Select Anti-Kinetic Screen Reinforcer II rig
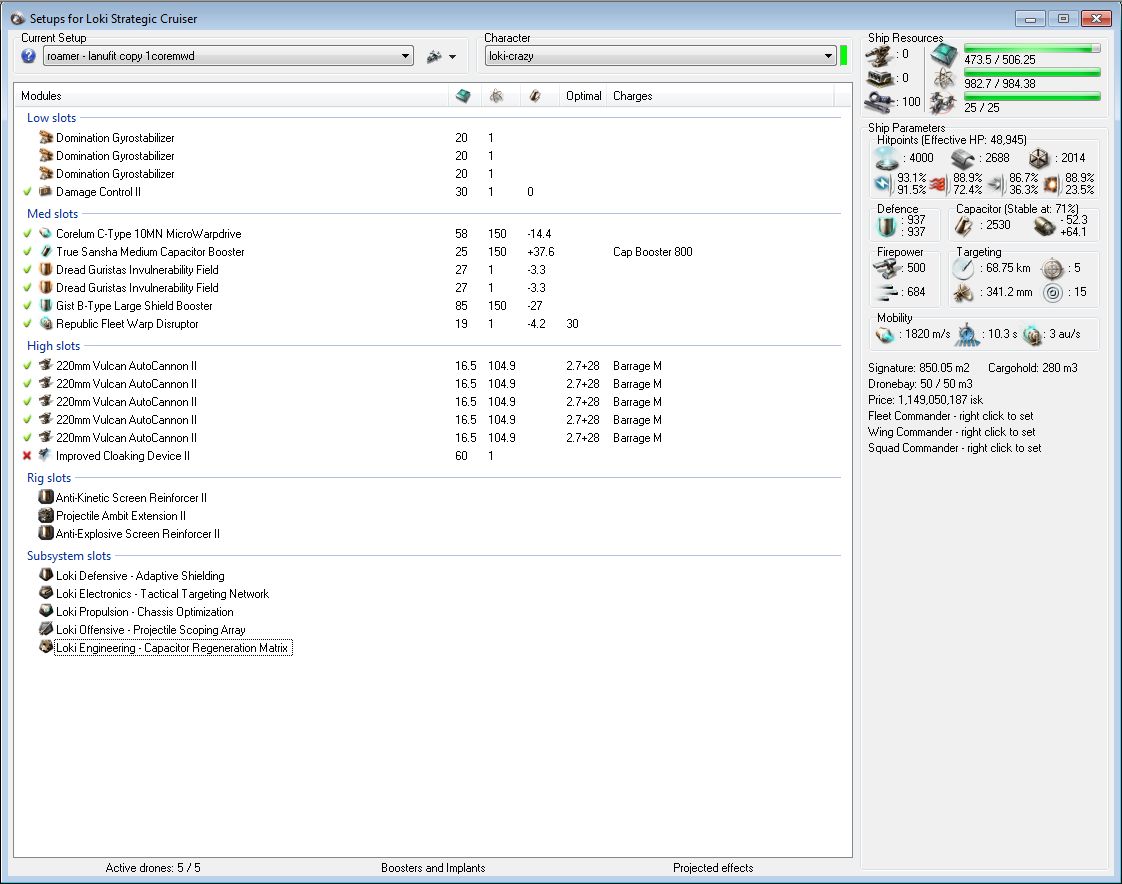Image resolution: width=1122 pixels, height=884 pixels. click(x=131, y=497)
